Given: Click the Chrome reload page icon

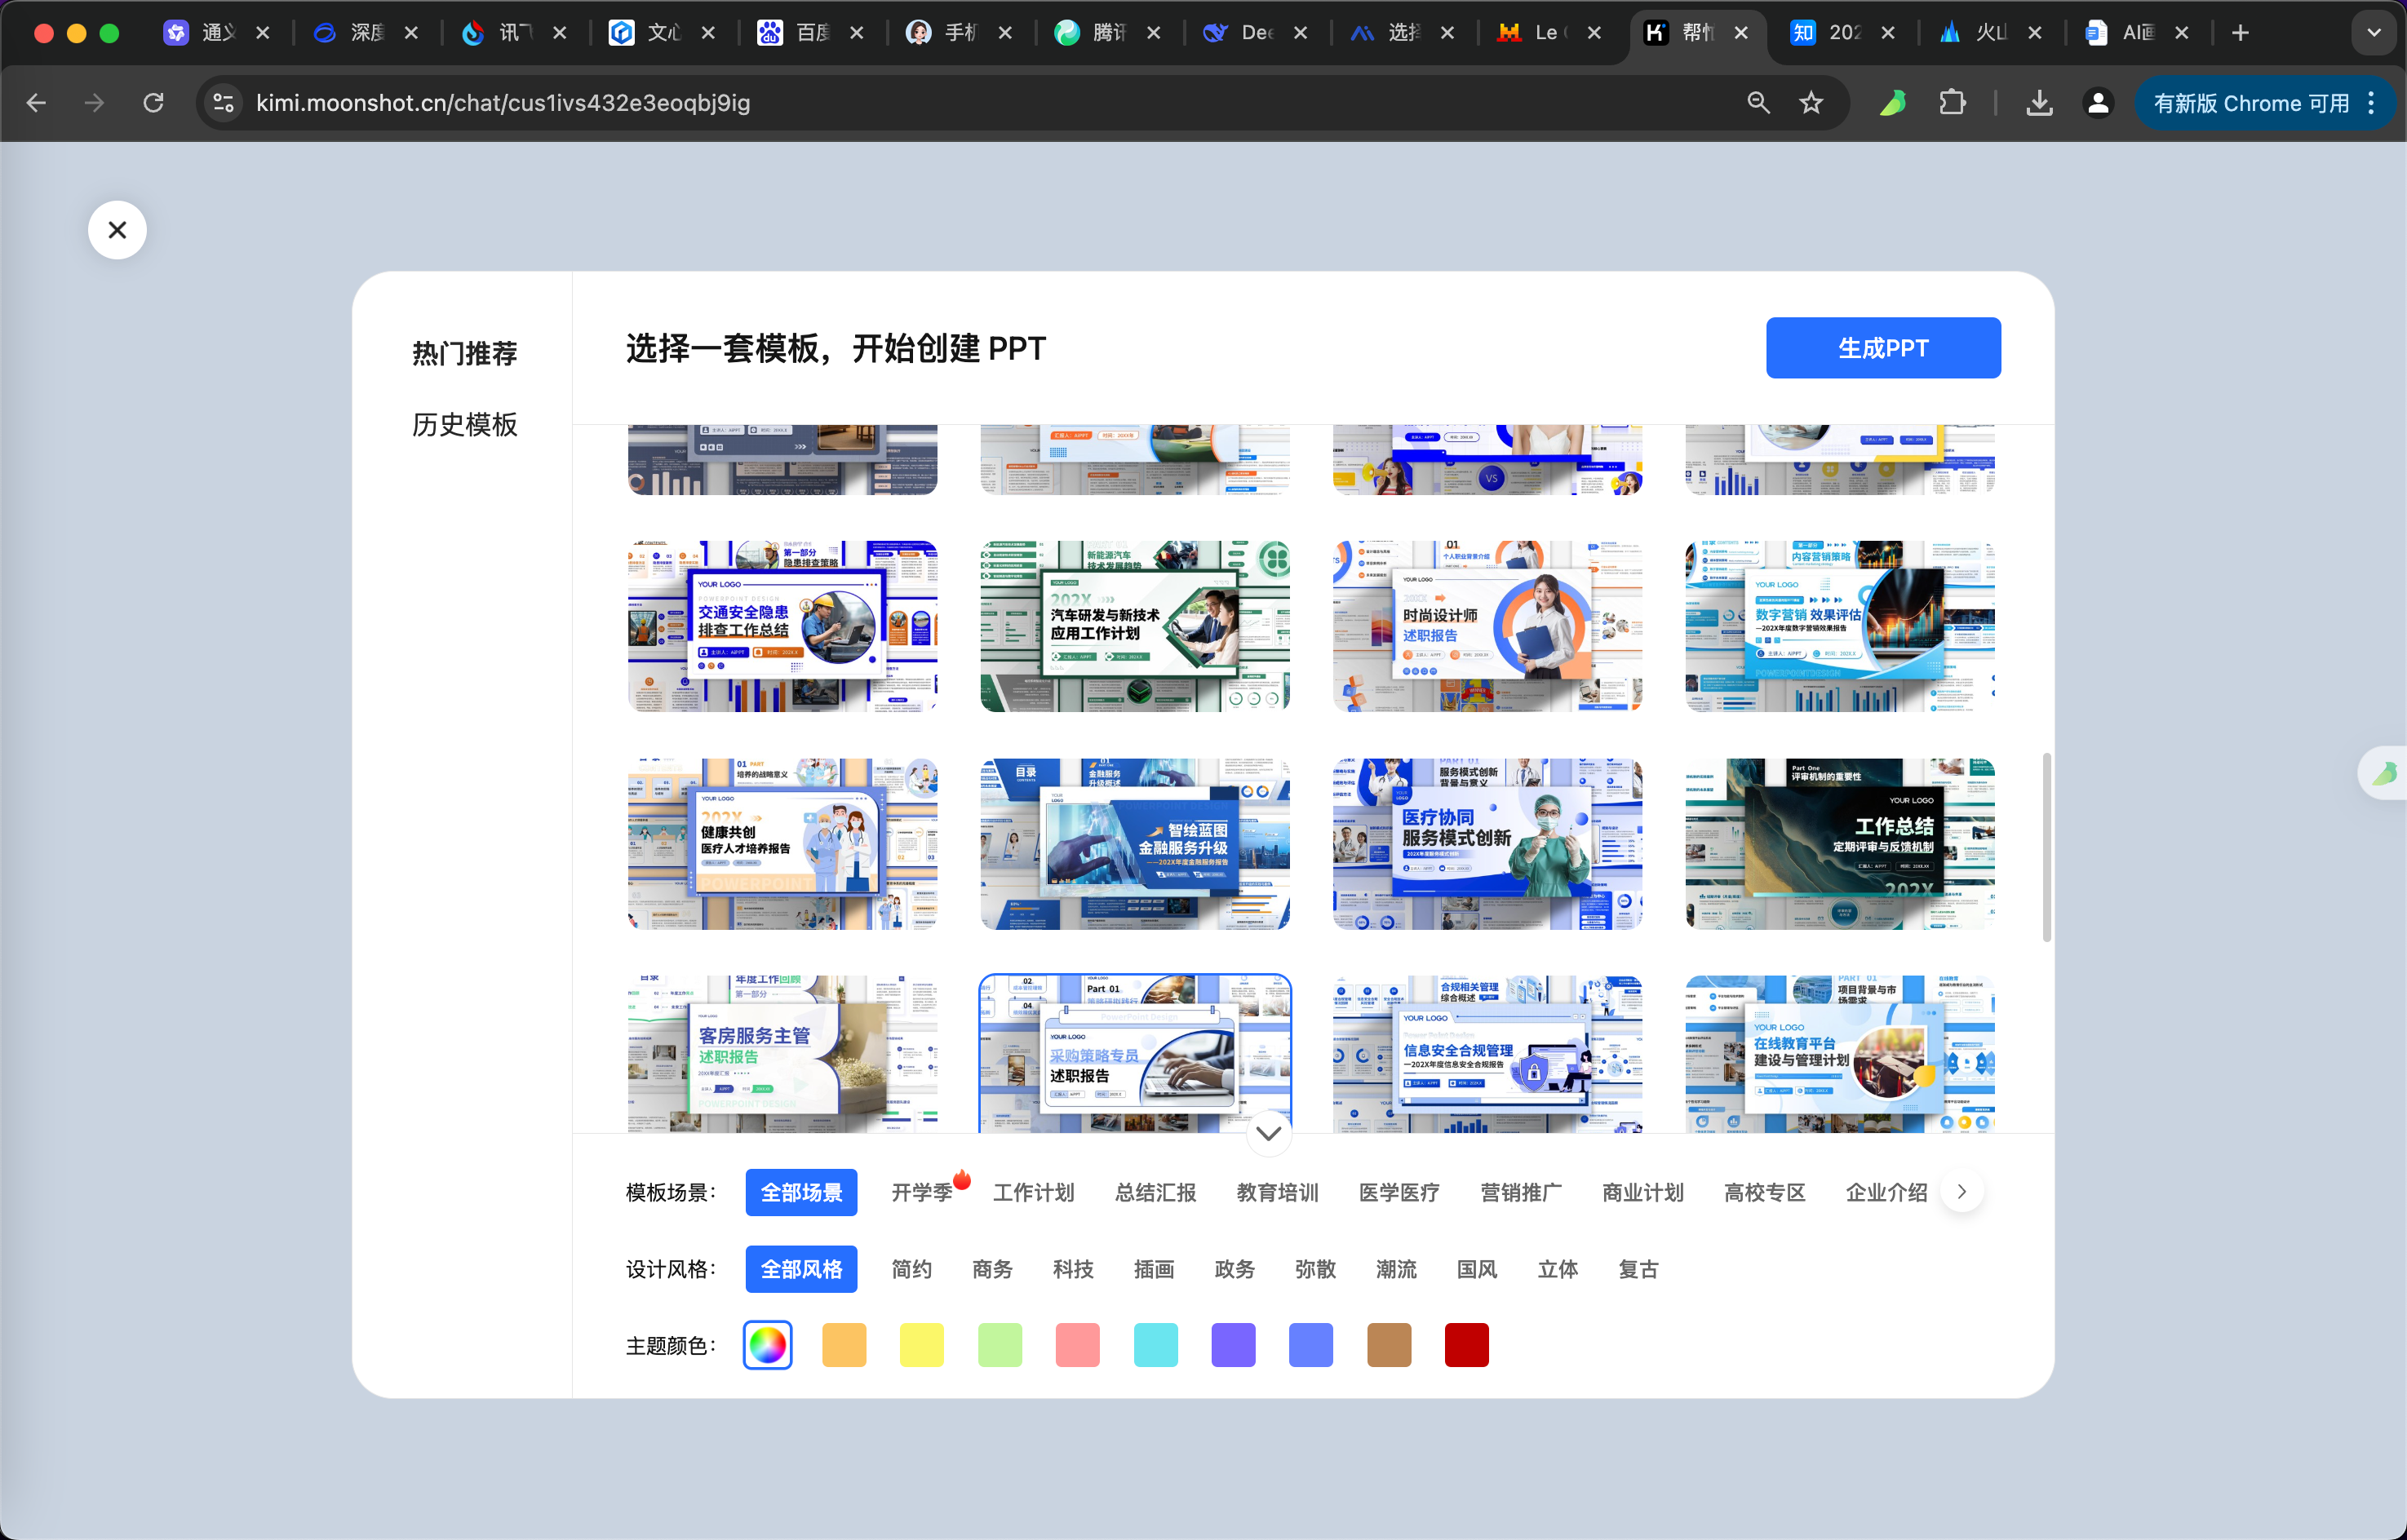Looking at the screenshot, I should (153, 103).
